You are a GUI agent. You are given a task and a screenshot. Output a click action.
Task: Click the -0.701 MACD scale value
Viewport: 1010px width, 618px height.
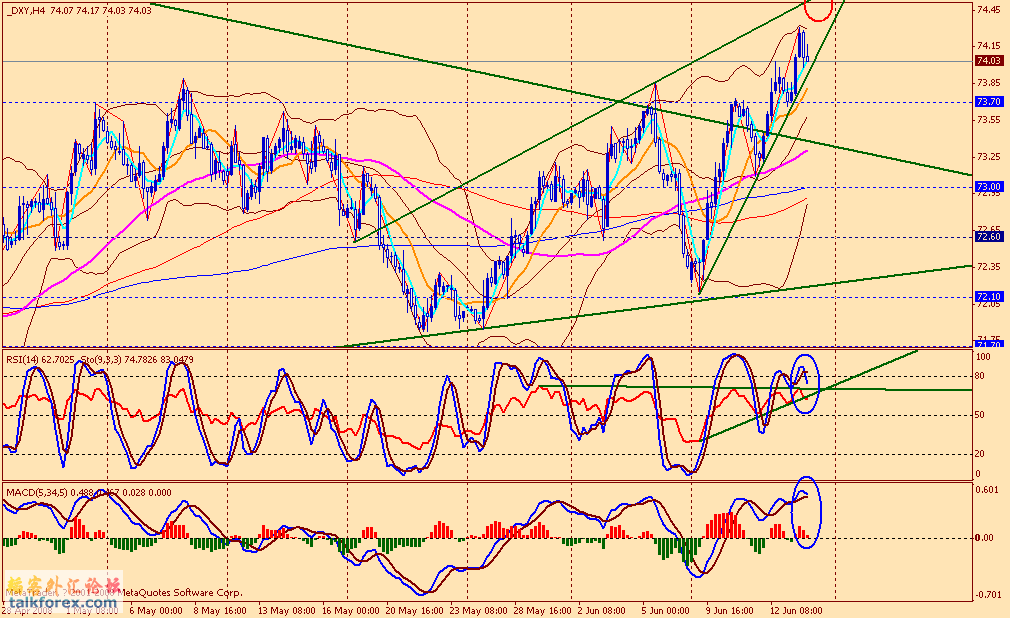987,594
